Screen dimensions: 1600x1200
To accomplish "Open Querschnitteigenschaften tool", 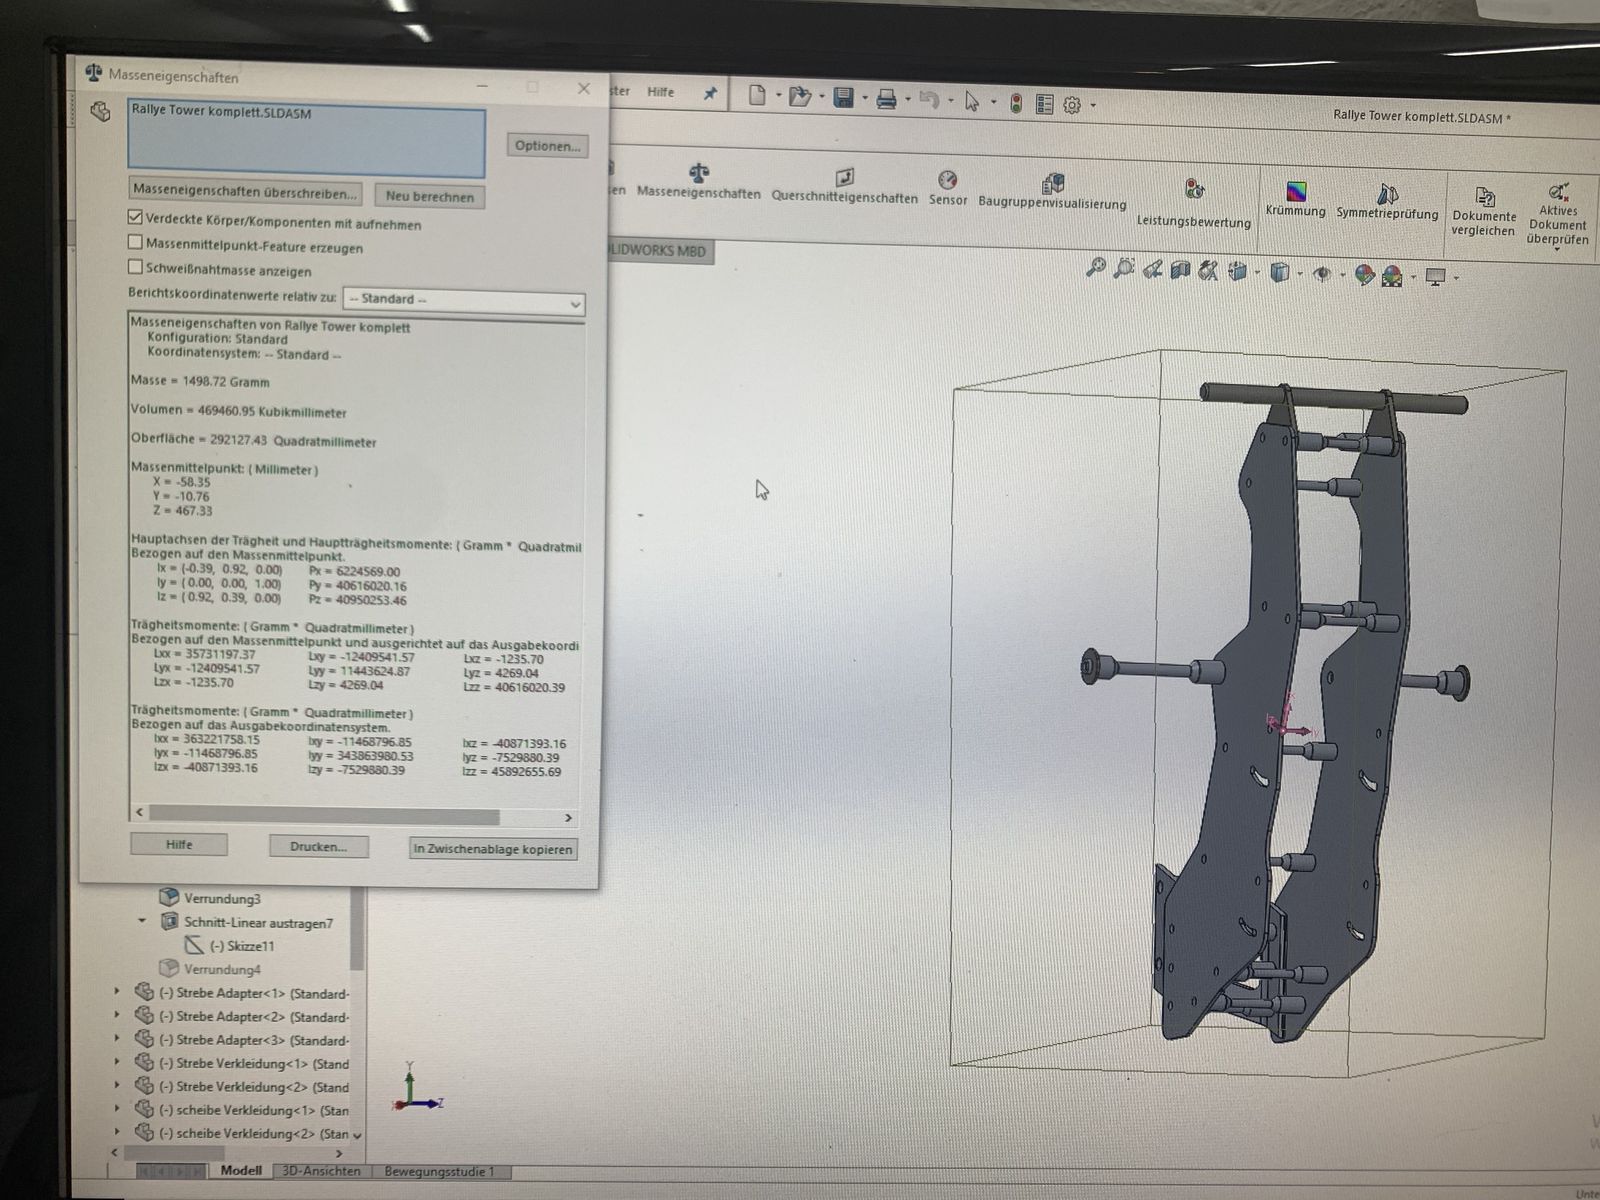I will point(845,178).
